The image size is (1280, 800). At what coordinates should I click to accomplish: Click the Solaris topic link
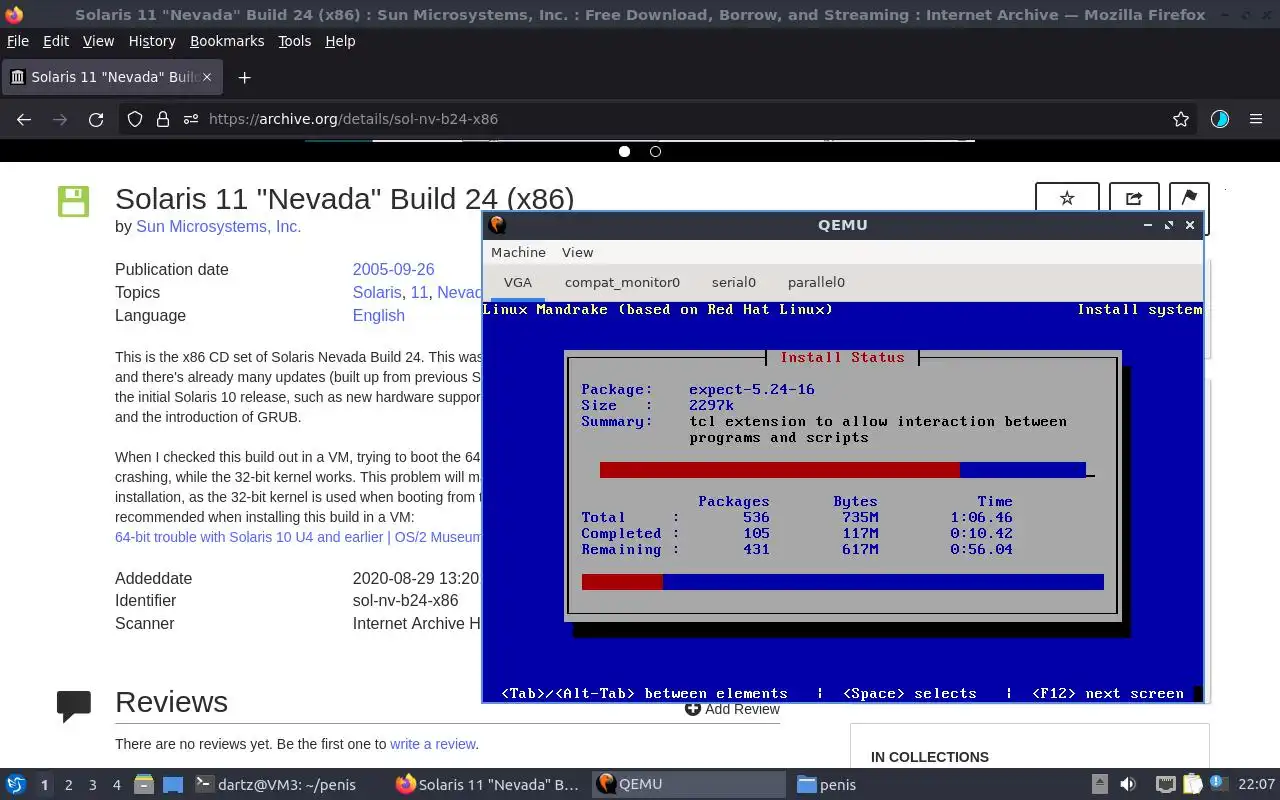(x=377, y=293)
